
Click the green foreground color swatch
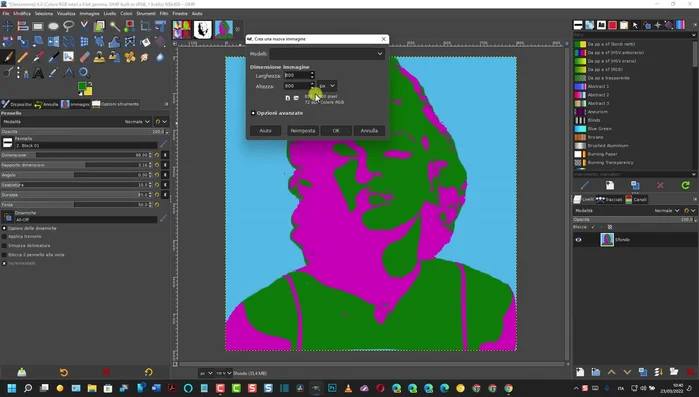82,86
